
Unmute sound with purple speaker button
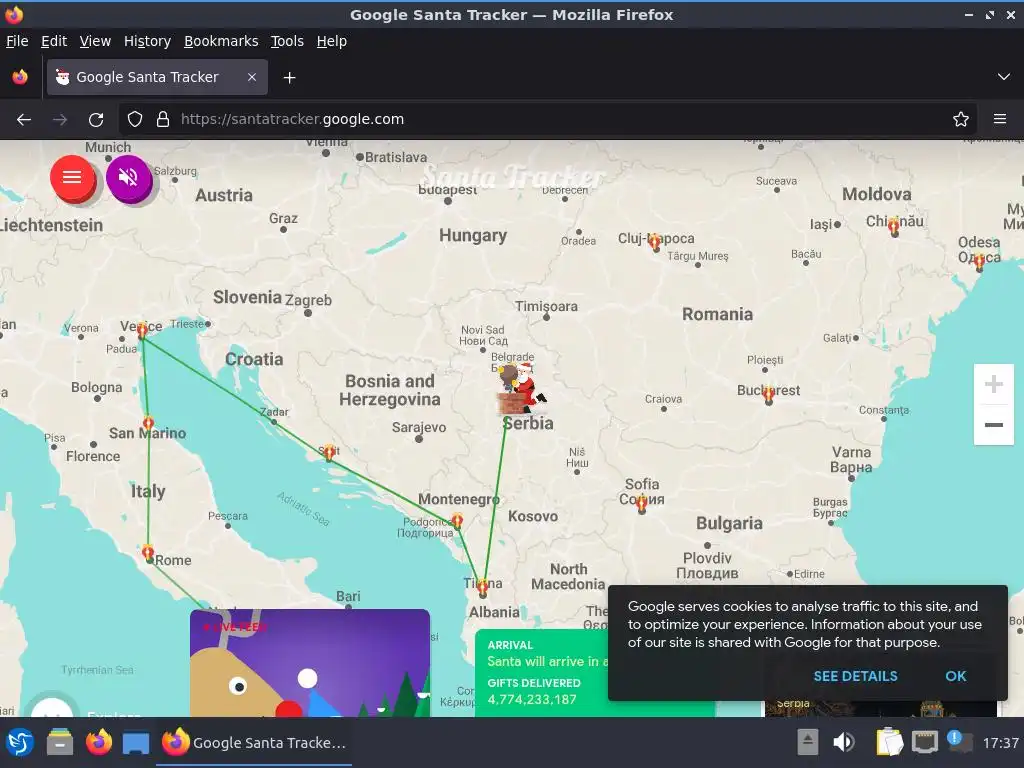(x=129, y=178)
